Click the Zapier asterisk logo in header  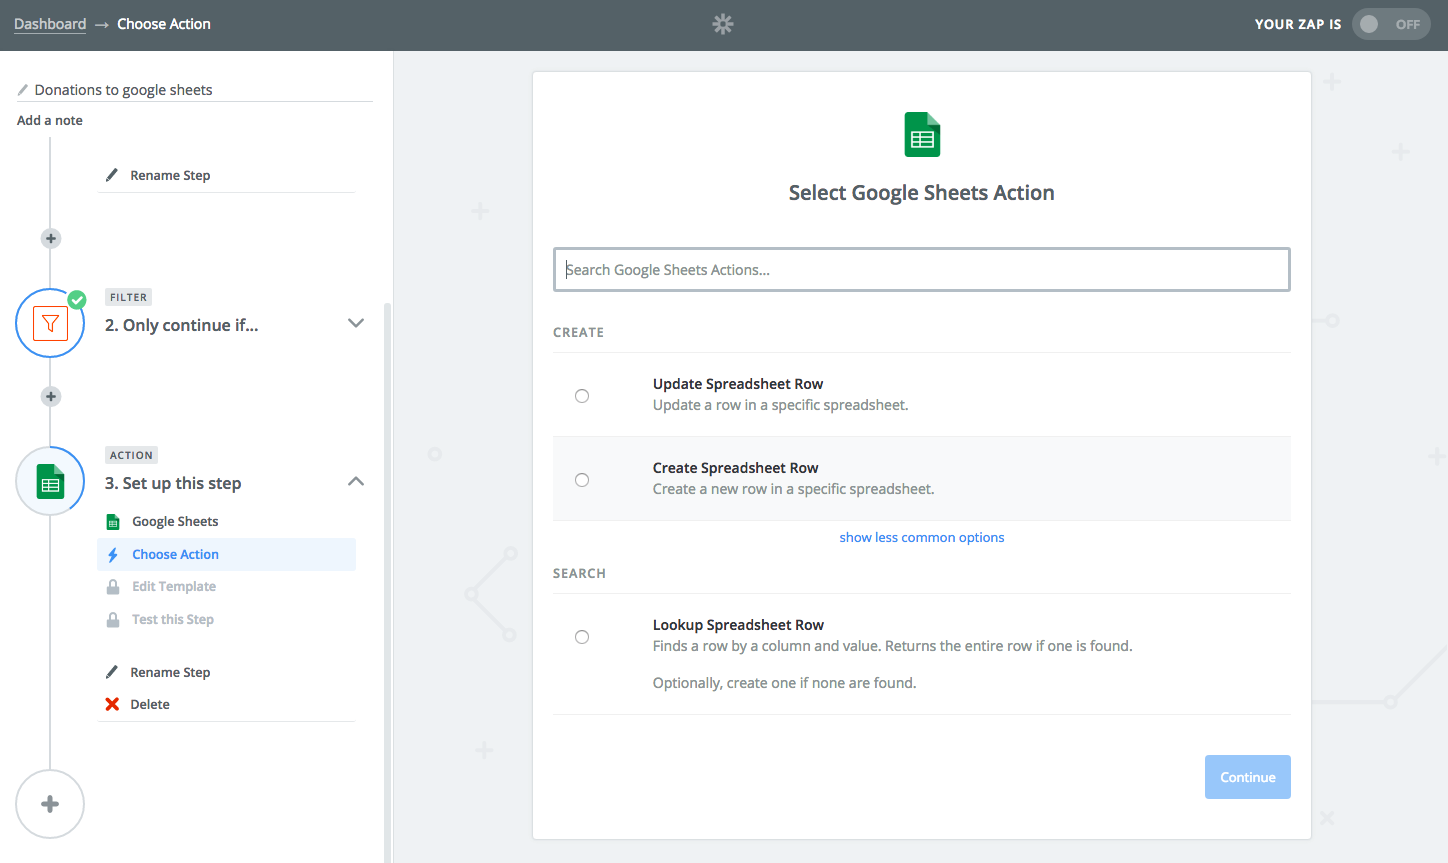(723, 24)
